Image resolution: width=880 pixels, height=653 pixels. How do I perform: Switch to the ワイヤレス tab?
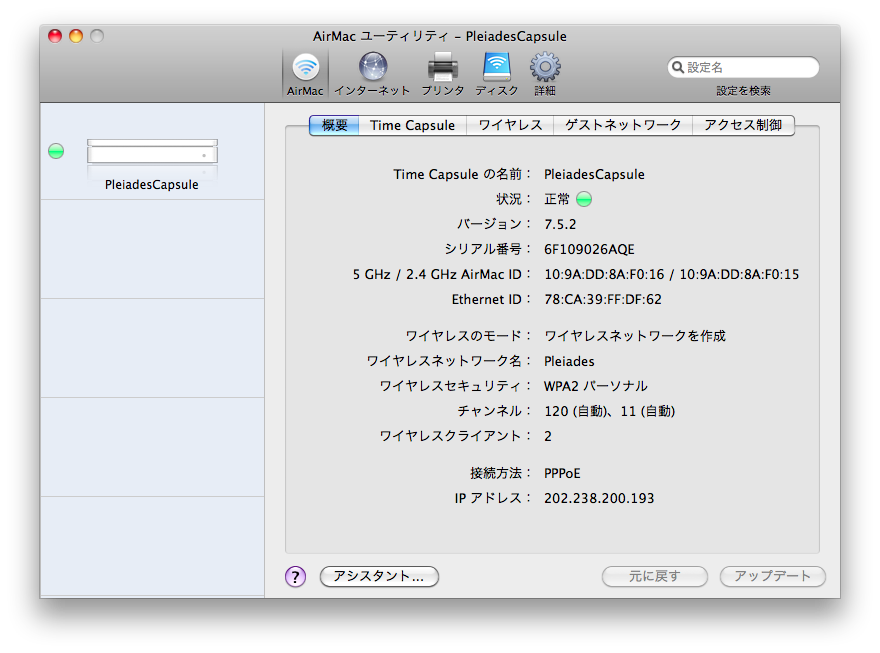click(x=510, y=125)
